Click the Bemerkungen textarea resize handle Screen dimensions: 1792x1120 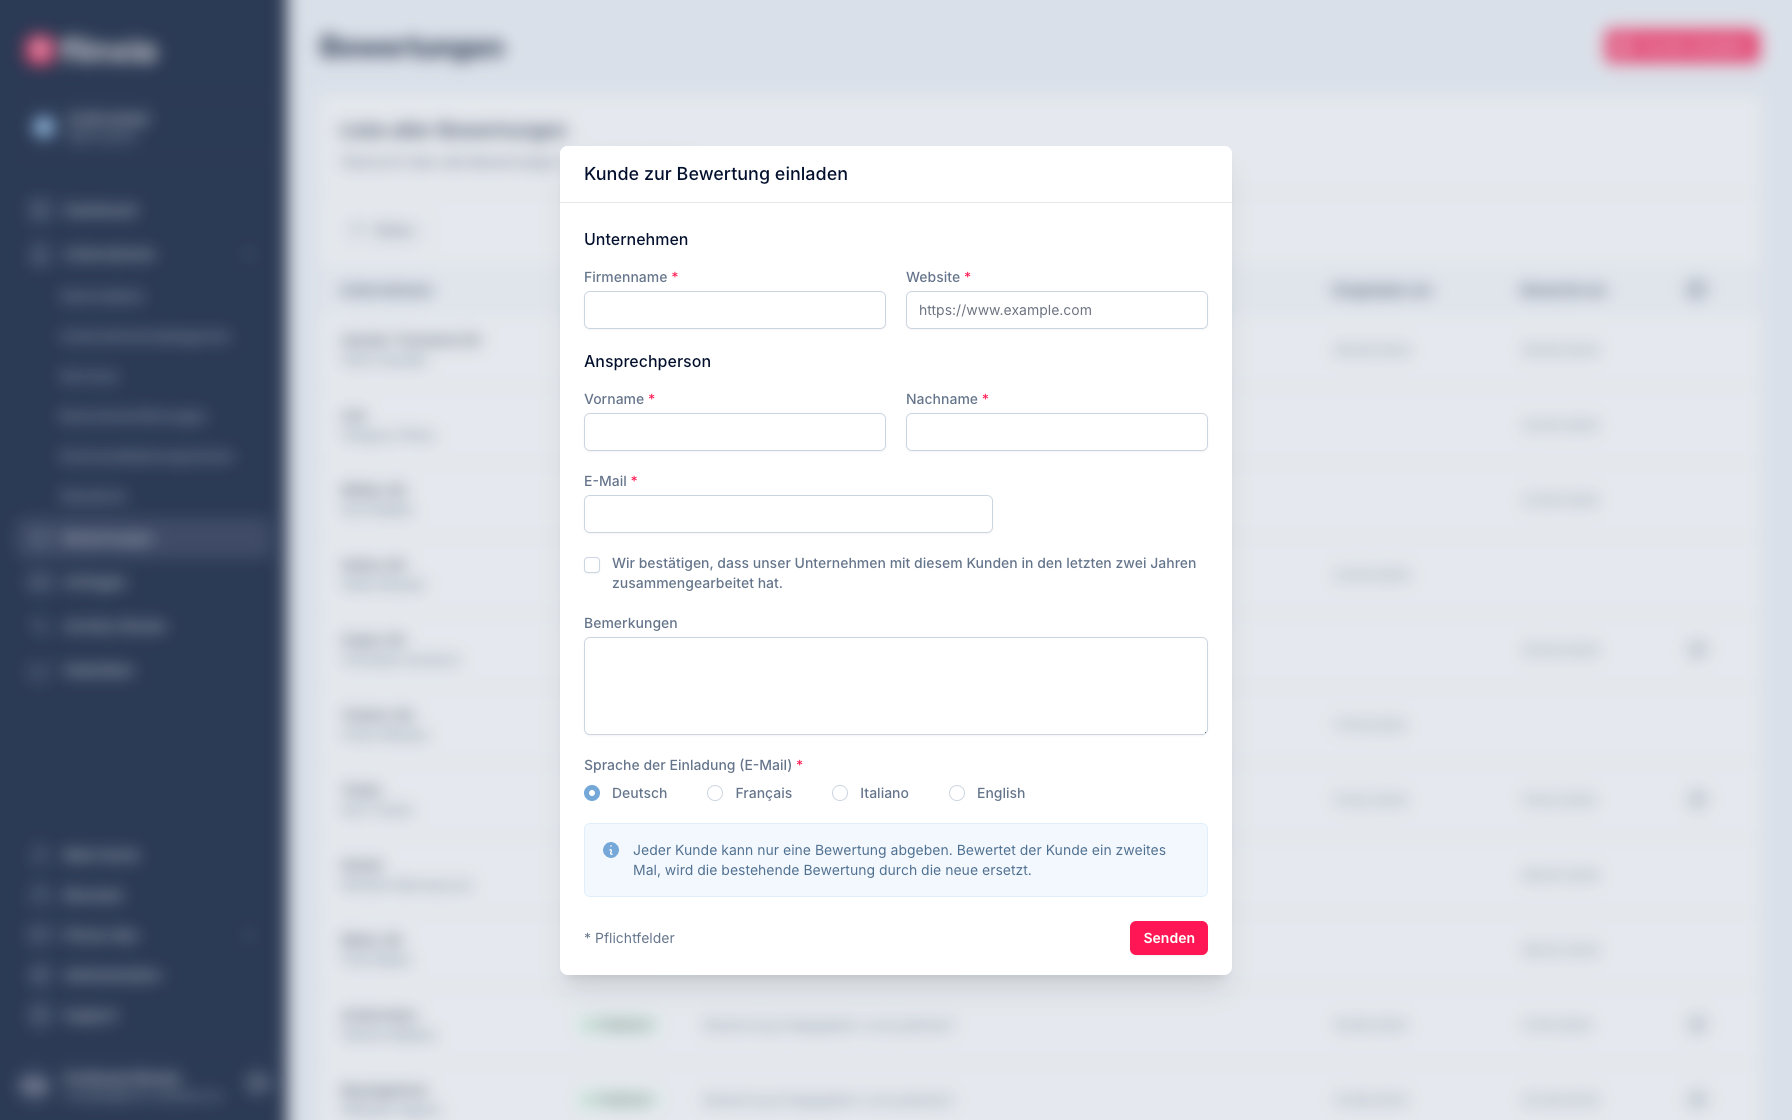[1203, 730]
